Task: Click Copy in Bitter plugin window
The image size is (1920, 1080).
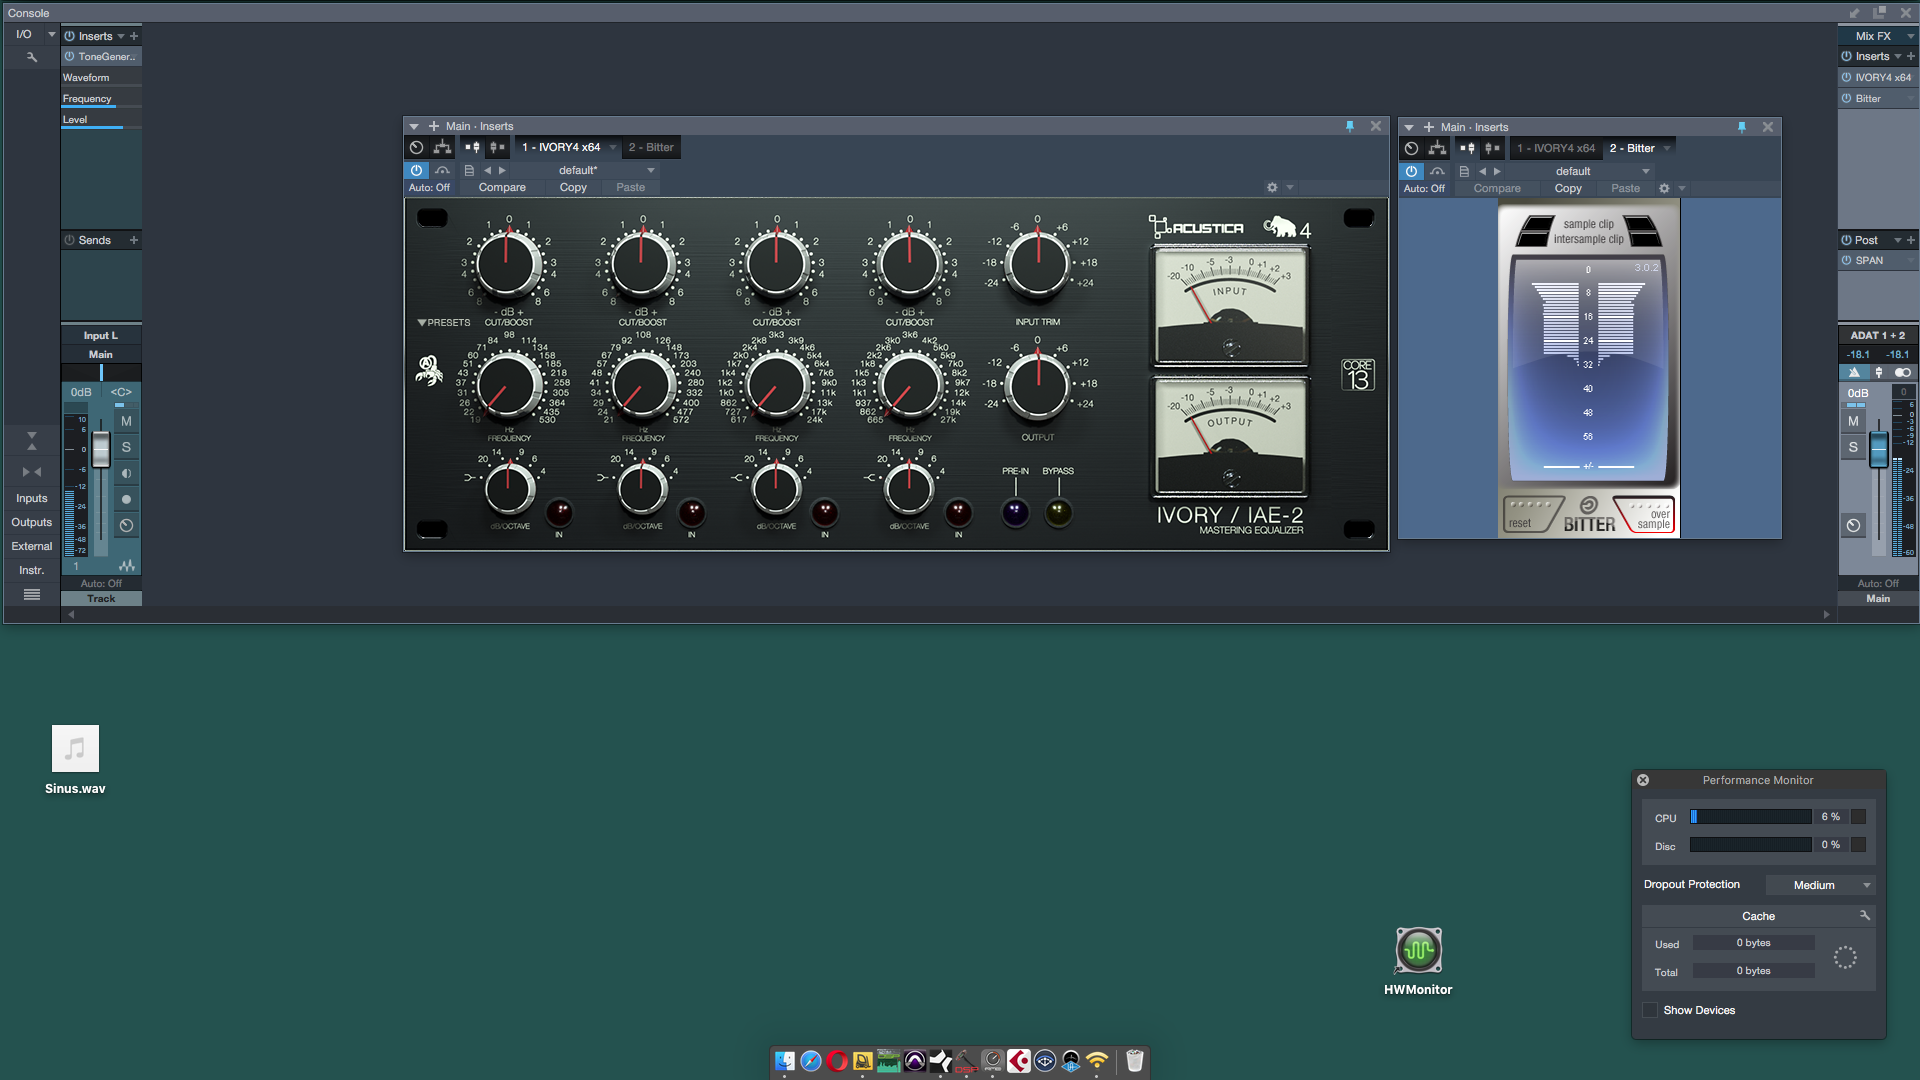Action: click(1567, 188)
